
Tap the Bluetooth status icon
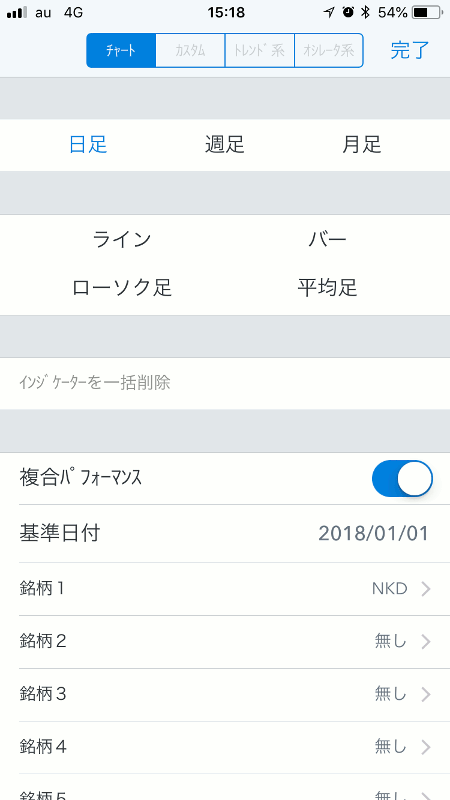point(365,13)
